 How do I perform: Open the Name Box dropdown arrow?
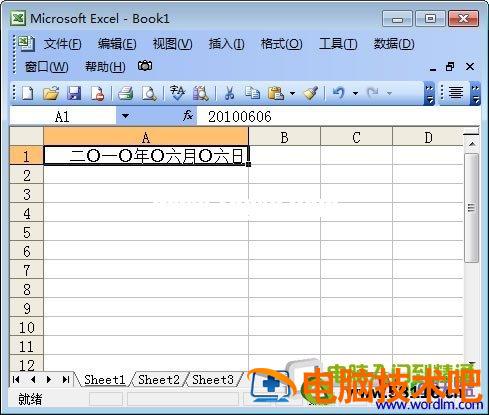tap(125, 116)
